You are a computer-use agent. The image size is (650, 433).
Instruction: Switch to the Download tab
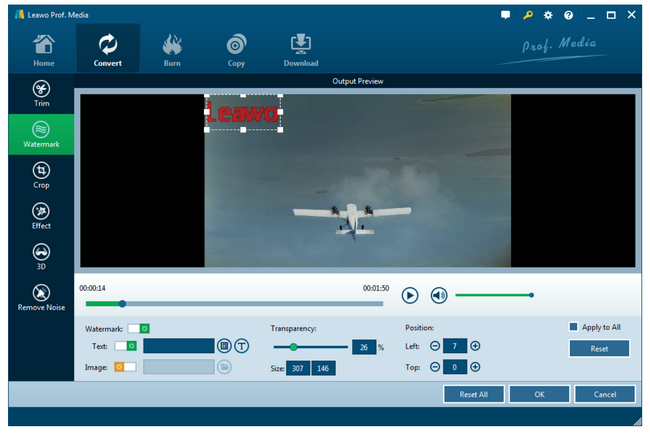[301, 49]
